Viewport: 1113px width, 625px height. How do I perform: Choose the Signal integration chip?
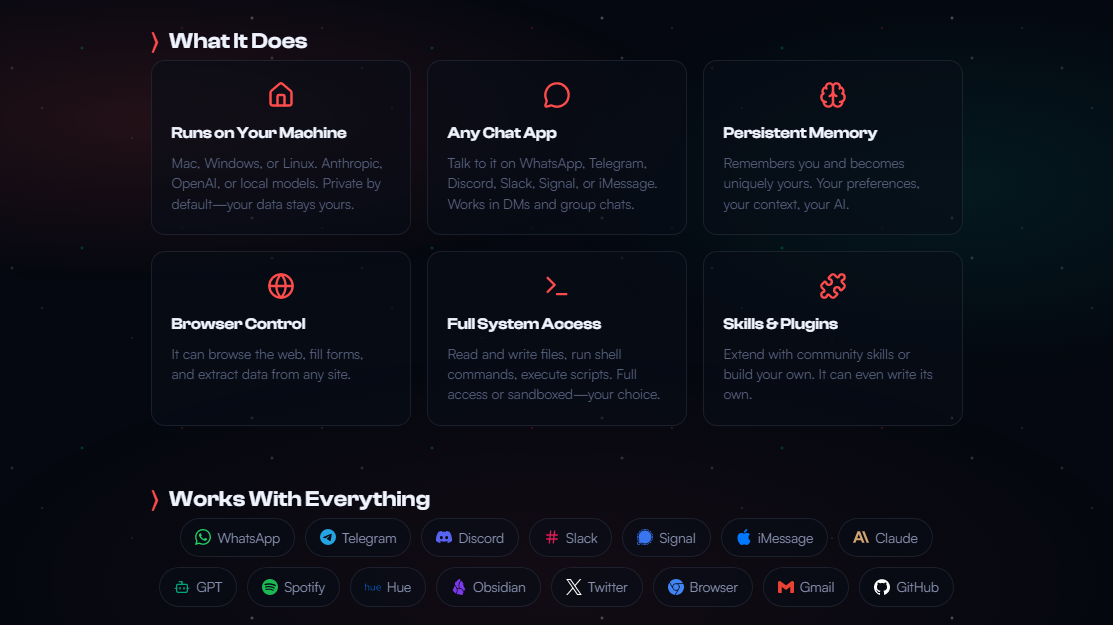click(x=666, y=538)
